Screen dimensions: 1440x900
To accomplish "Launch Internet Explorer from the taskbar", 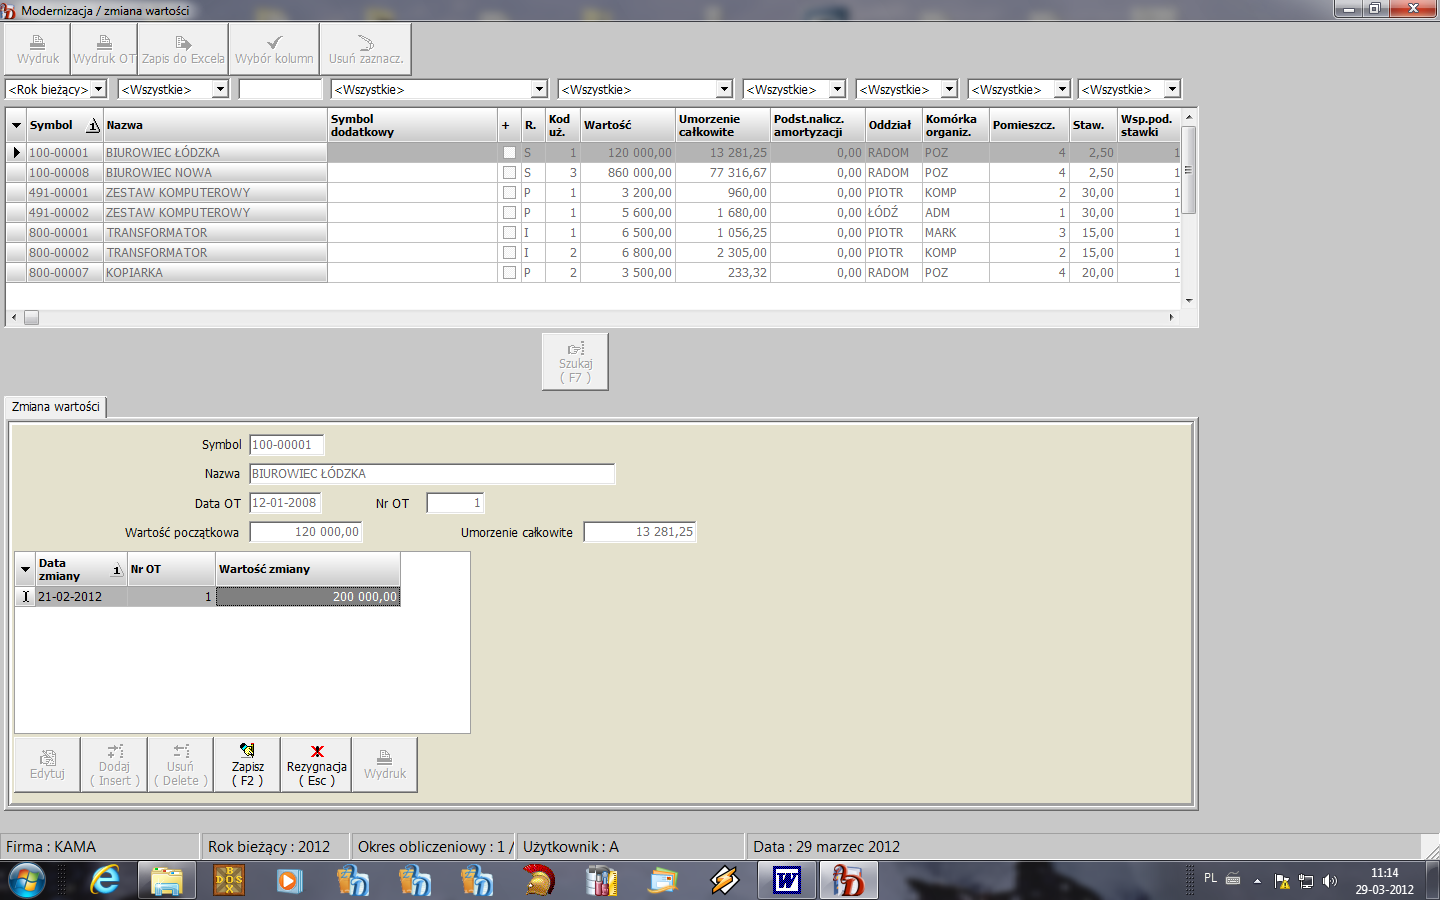I will 105,881.
